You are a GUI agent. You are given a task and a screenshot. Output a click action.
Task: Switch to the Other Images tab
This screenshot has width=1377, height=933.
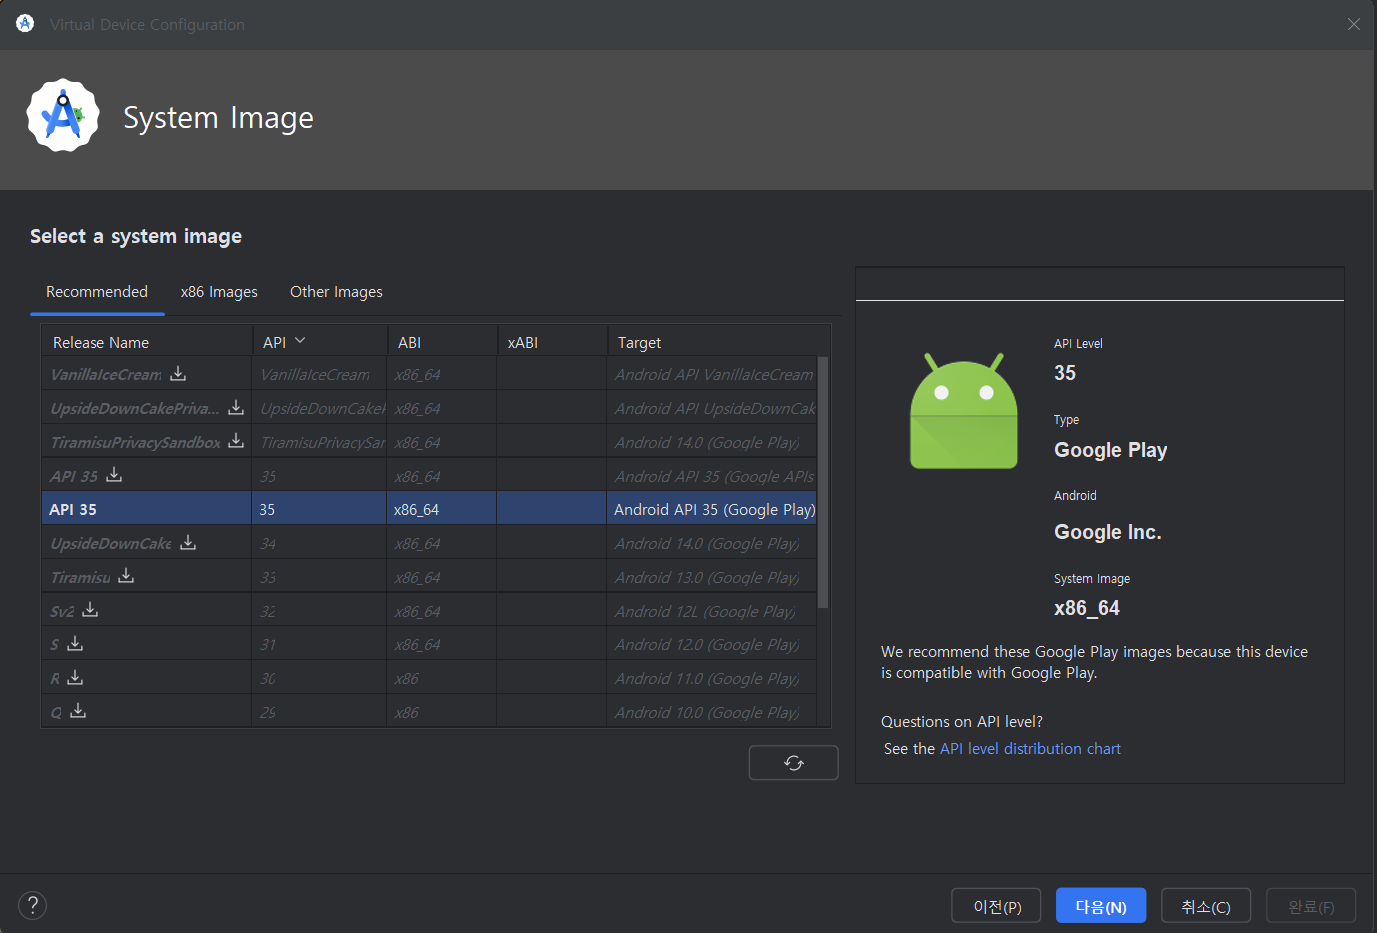tap(336, 292)
